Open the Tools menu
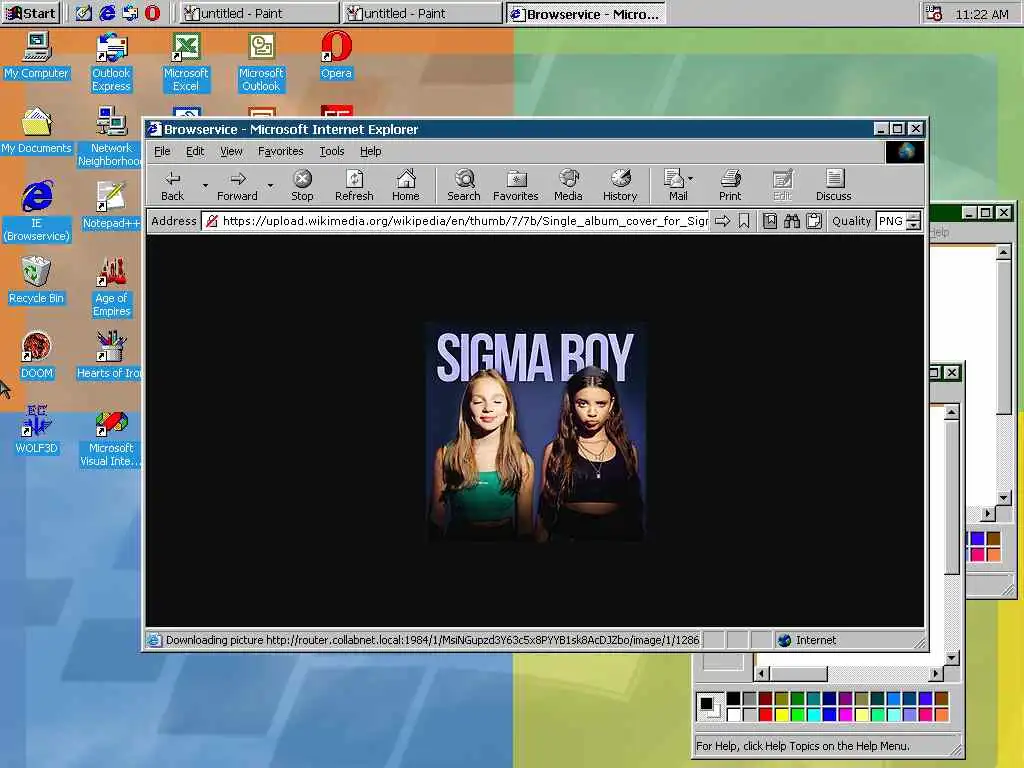1024x768 pixels. pyautogui.click(x=332, y=152)
